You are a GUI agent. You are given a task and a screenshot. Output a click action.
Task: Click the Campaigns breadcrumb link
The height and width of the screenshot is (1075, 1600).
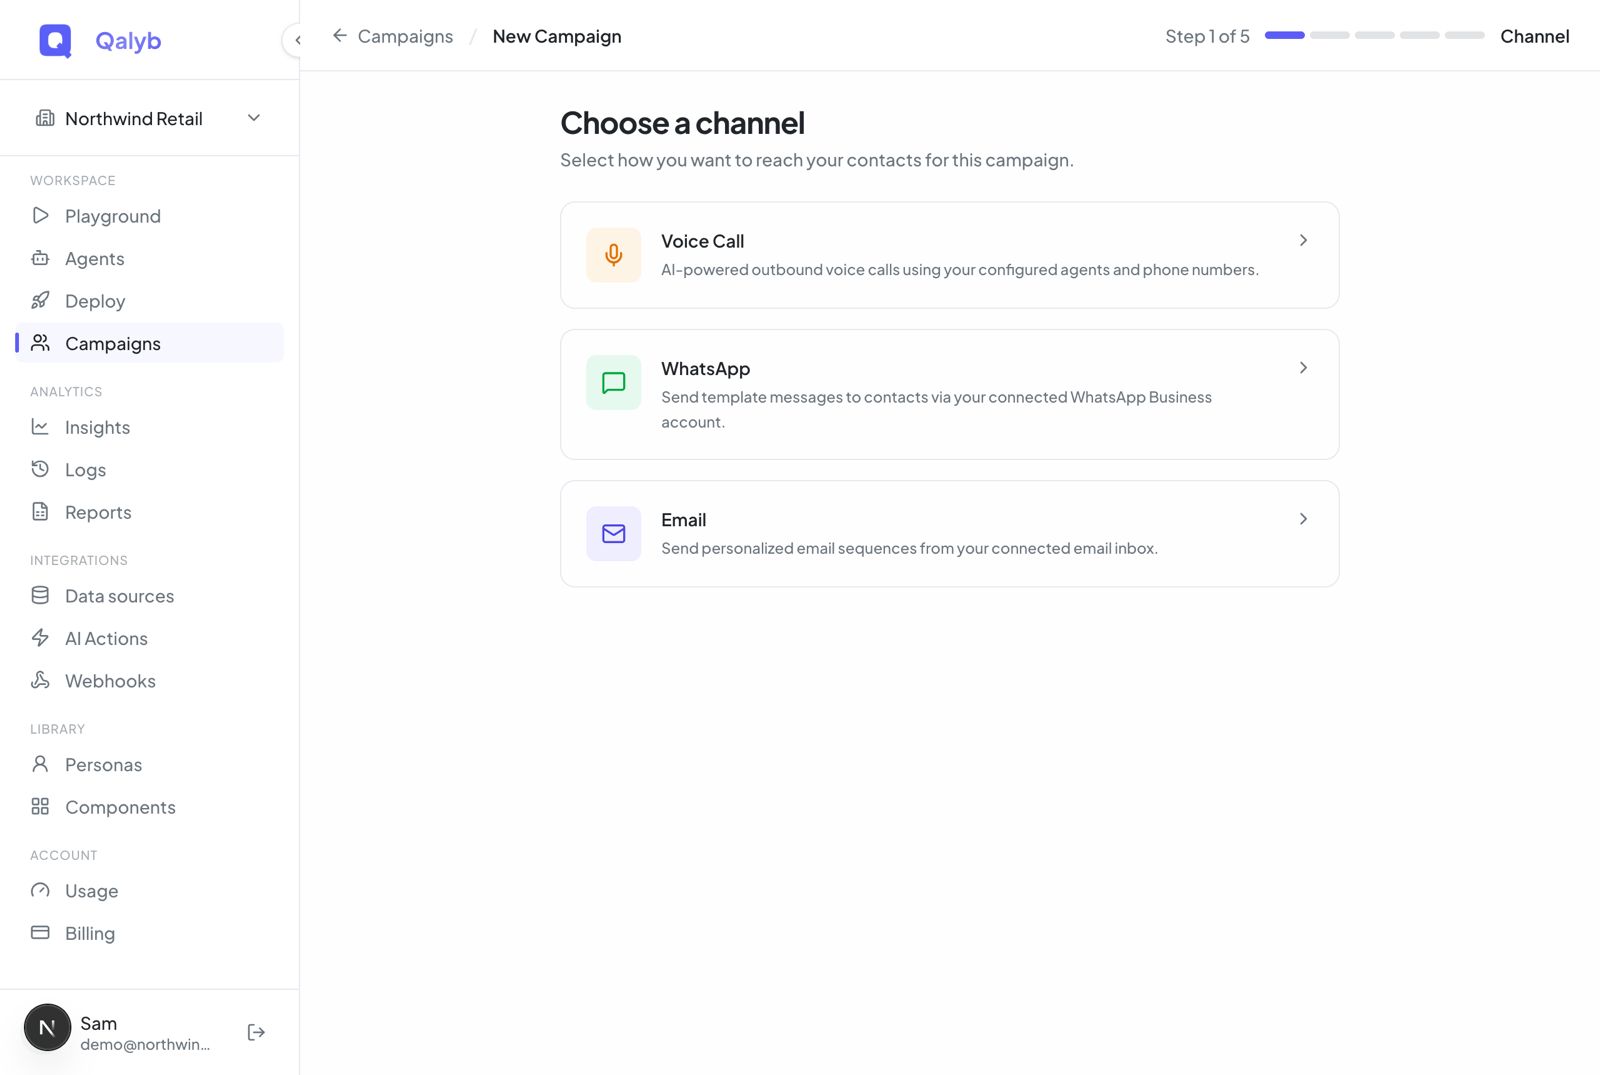click(x=405, y=36)
